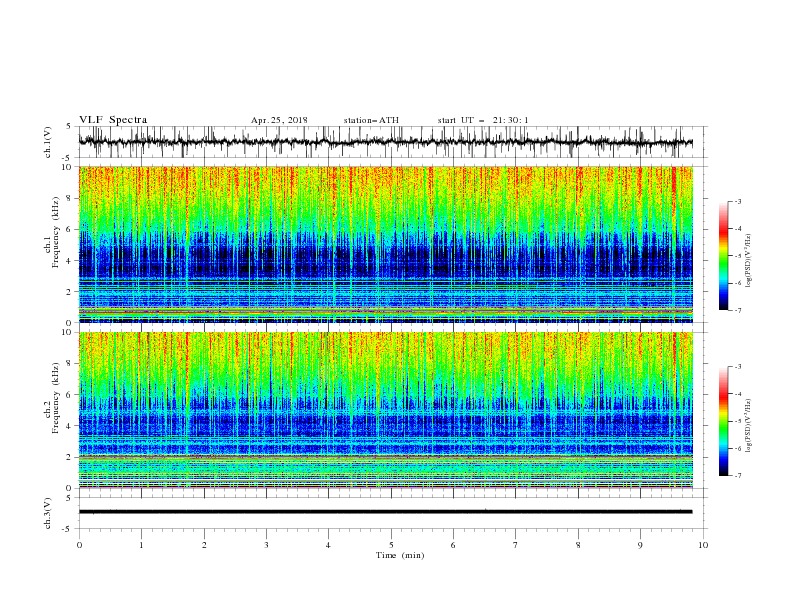The width and height of the screenshot is (792, 612).
Task: Click time axis tick label '5'
Action: (391, 545)
